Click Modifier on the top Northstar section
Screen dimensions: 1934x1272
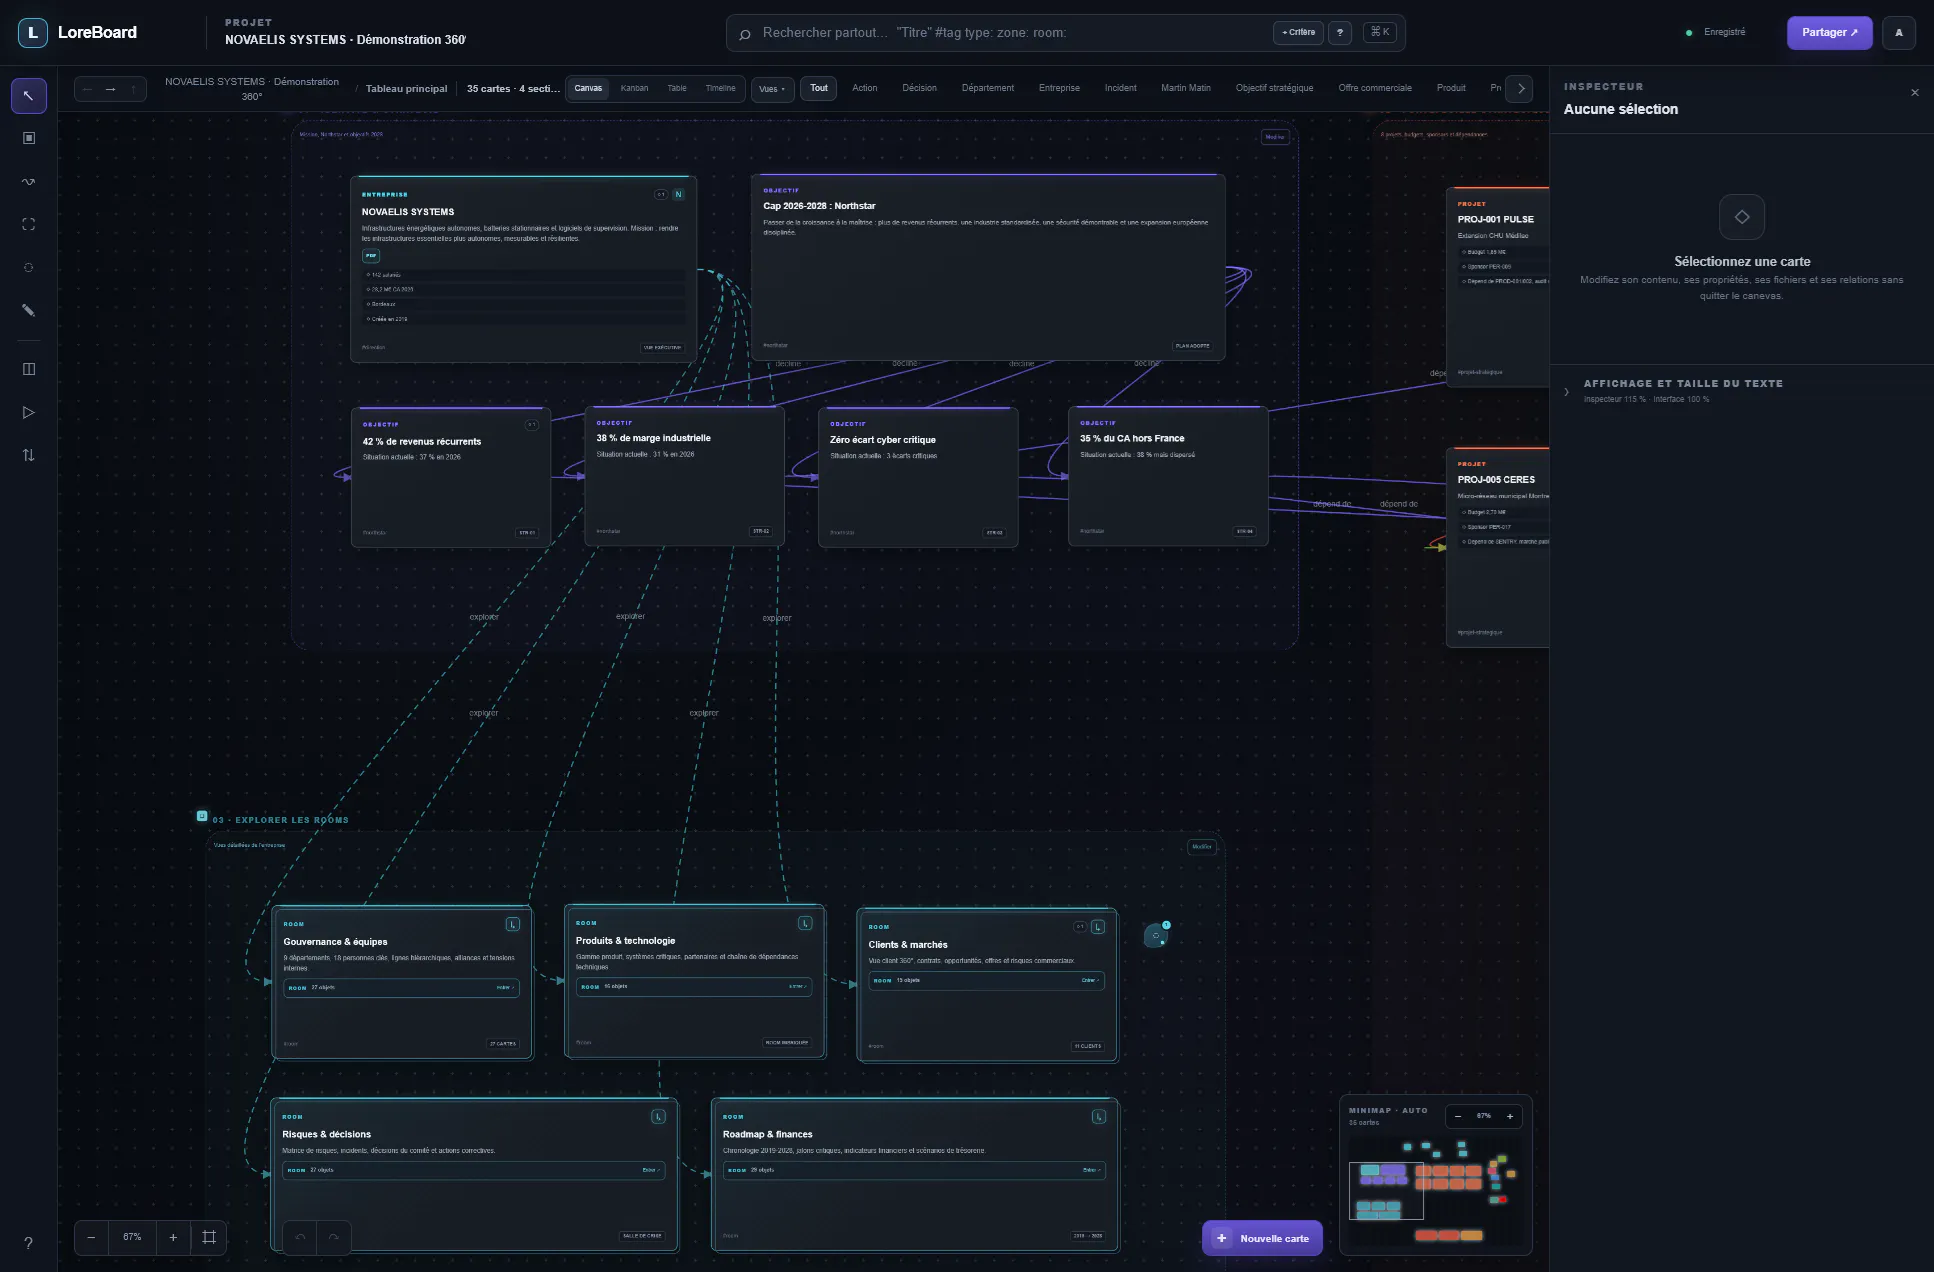point(1275,137)
